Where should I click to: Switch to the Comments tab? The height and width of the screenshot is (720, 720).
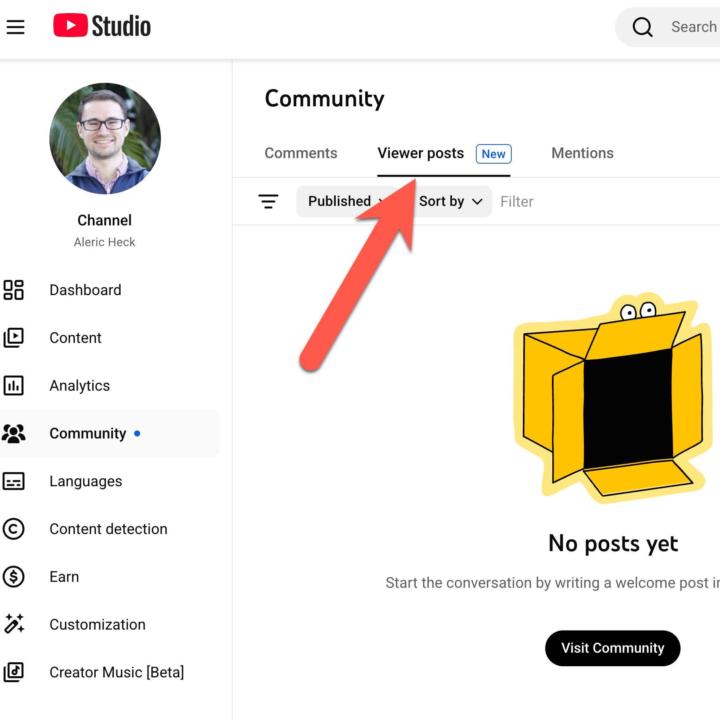click(301, 153)
